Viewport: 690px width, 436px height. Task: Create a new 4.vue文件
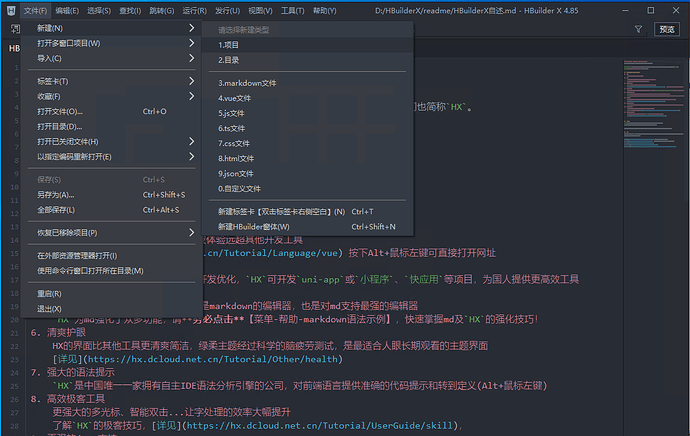coord(236,98)
